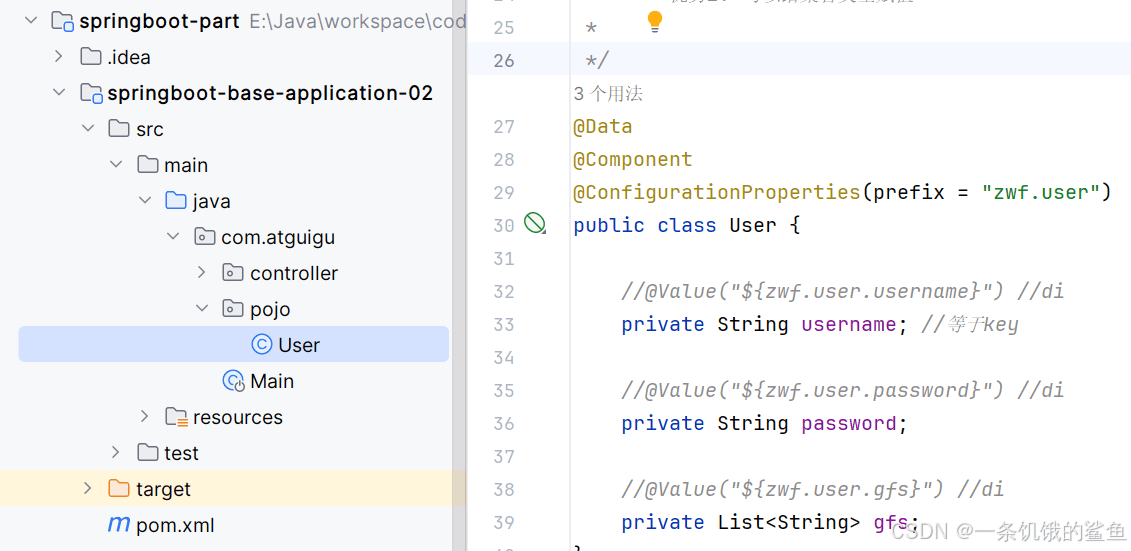
Task: Select the User class icon in tree
Action: (x=261, y=345)
